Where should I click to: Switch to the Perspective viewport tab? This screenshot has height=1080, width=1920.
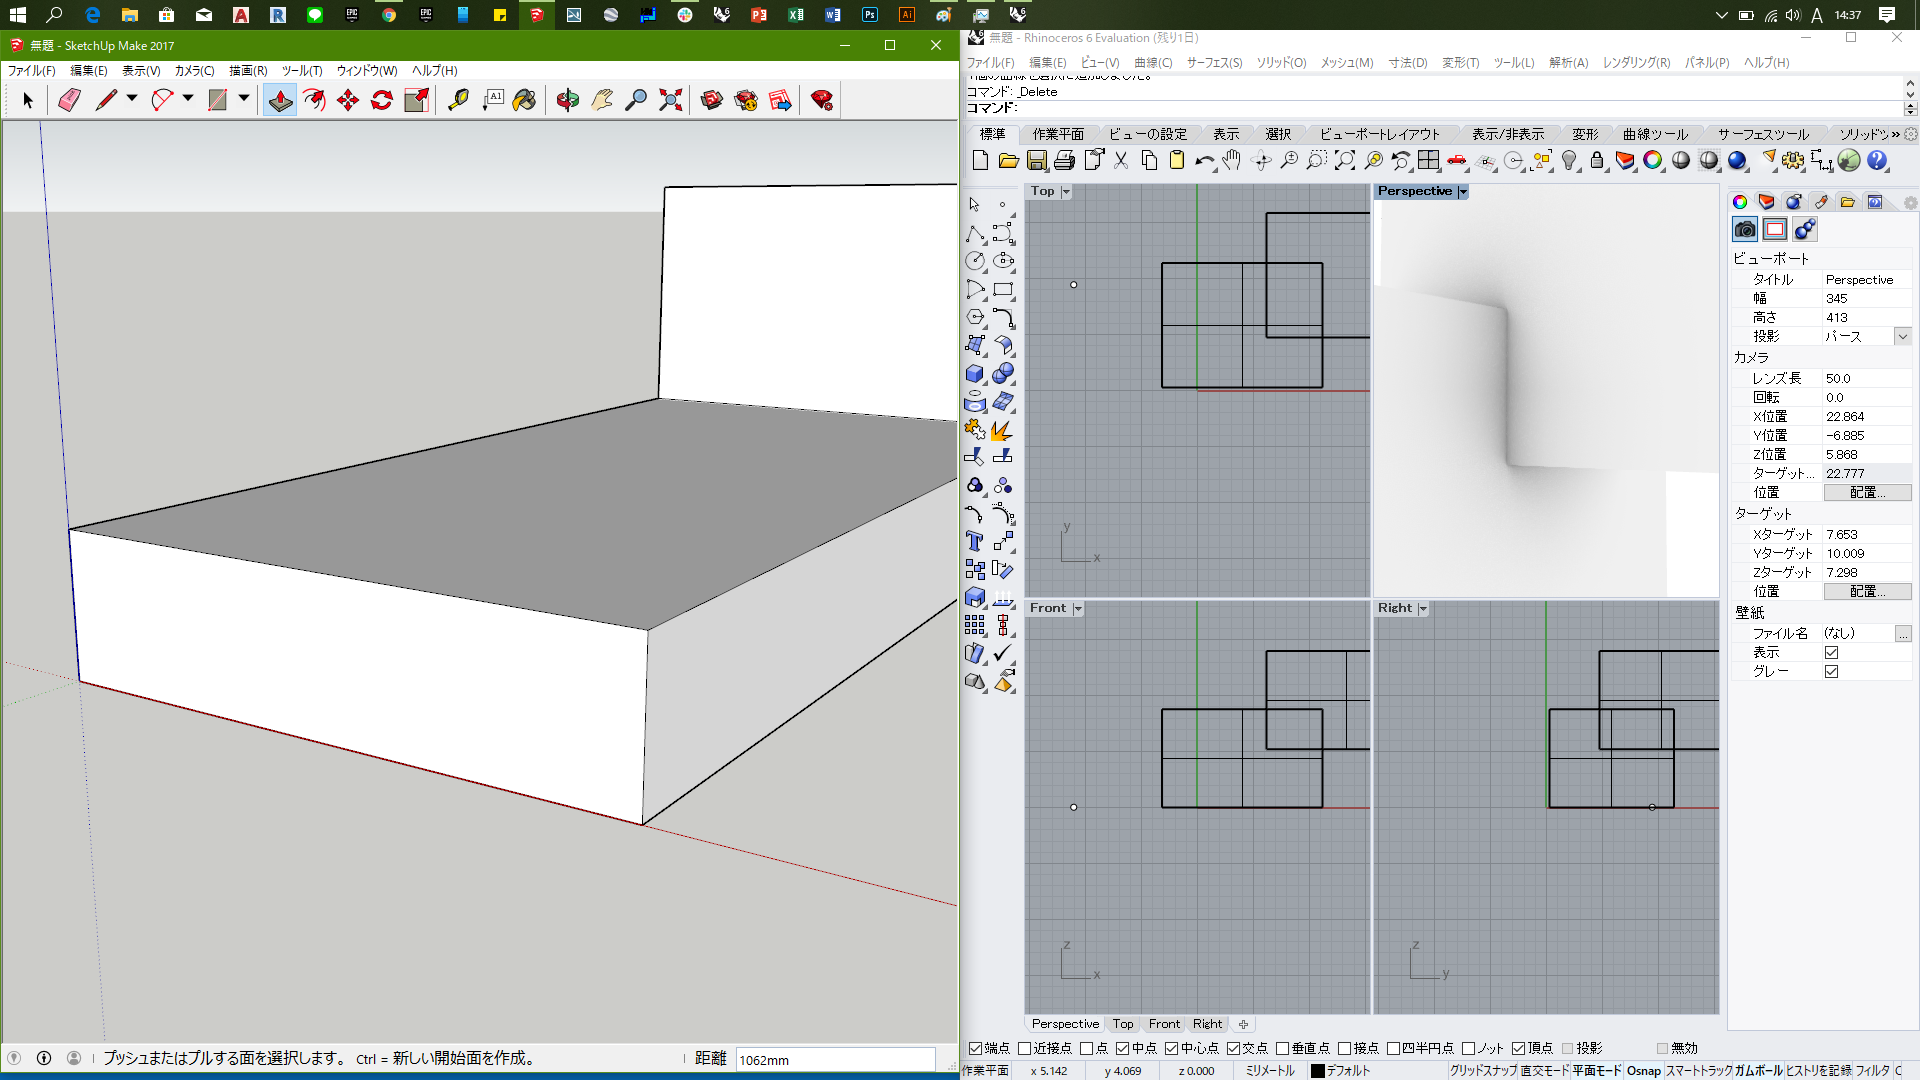[1064, 1023]
